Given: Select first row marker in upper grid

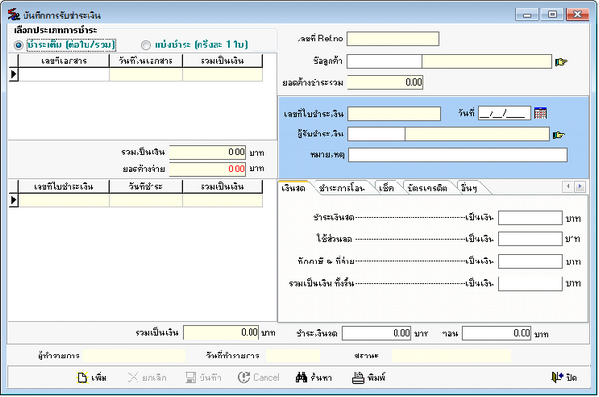Looking at the screenshot, I should 13,74.
